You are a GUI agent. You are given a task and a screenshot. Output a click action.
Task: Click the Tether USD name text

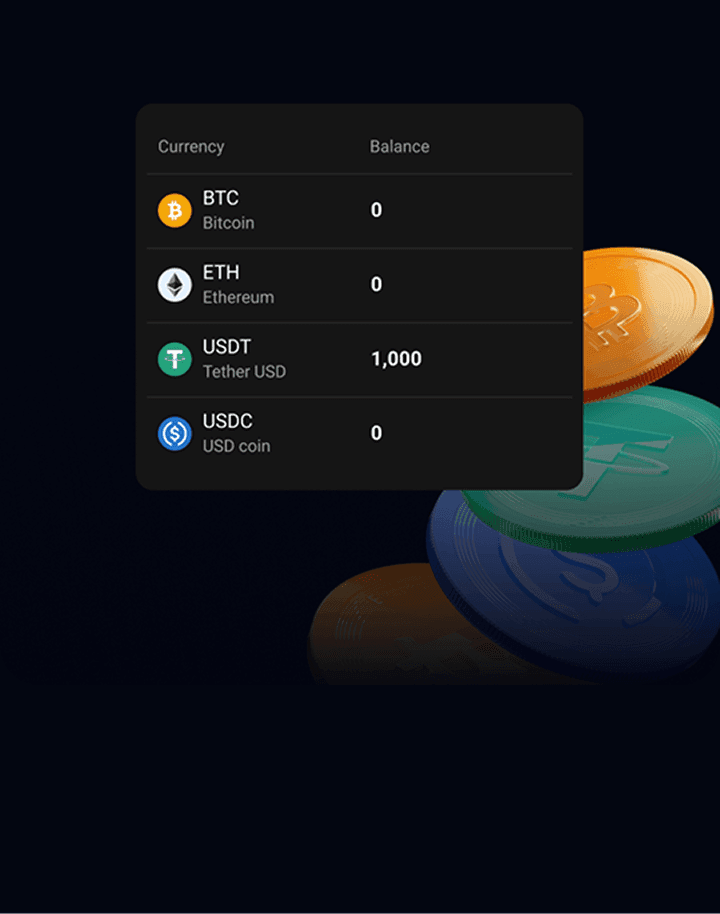pyautogui.click(x=244, y=372)
